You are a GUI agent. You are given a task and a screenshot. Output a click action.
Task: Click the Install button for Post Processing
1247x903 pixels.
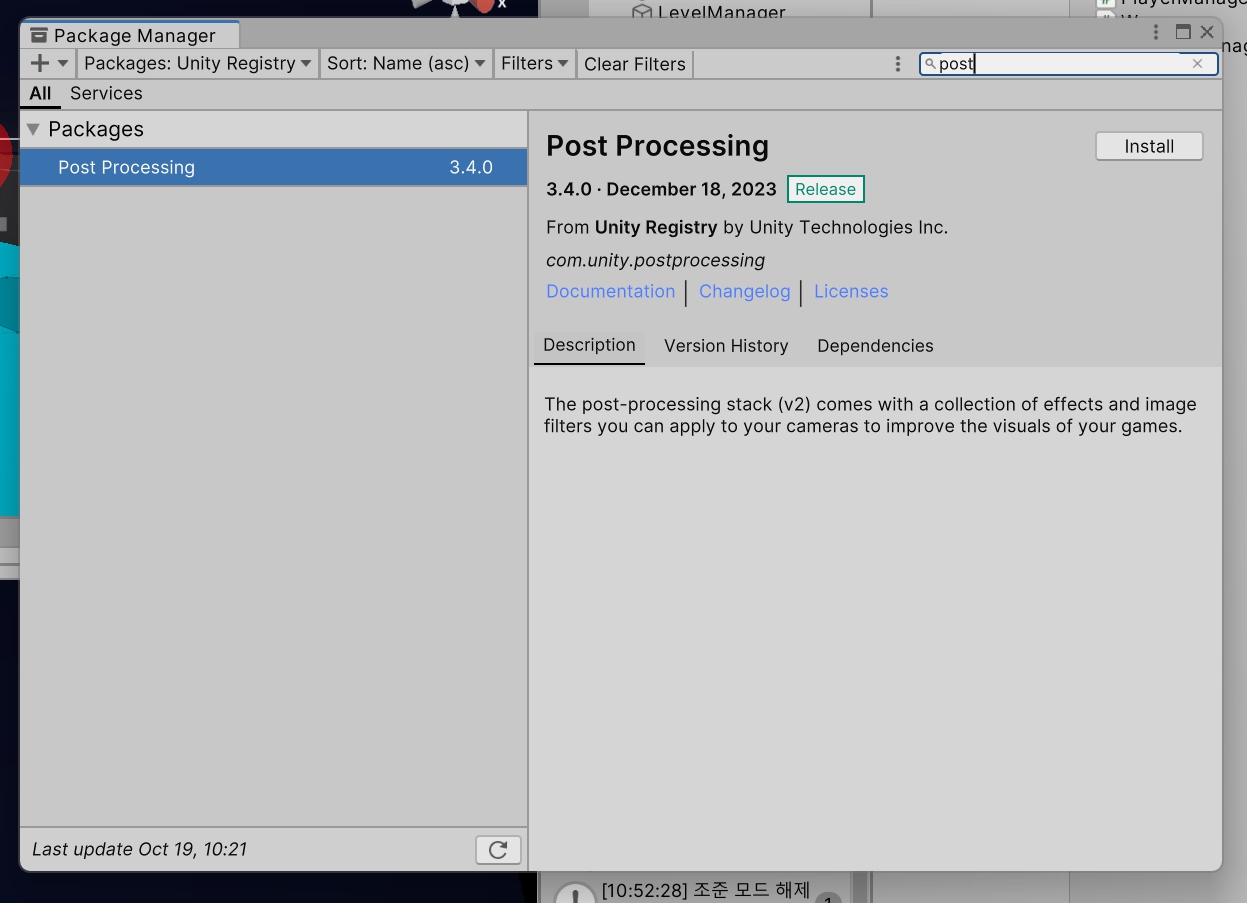click(1149, 146)
